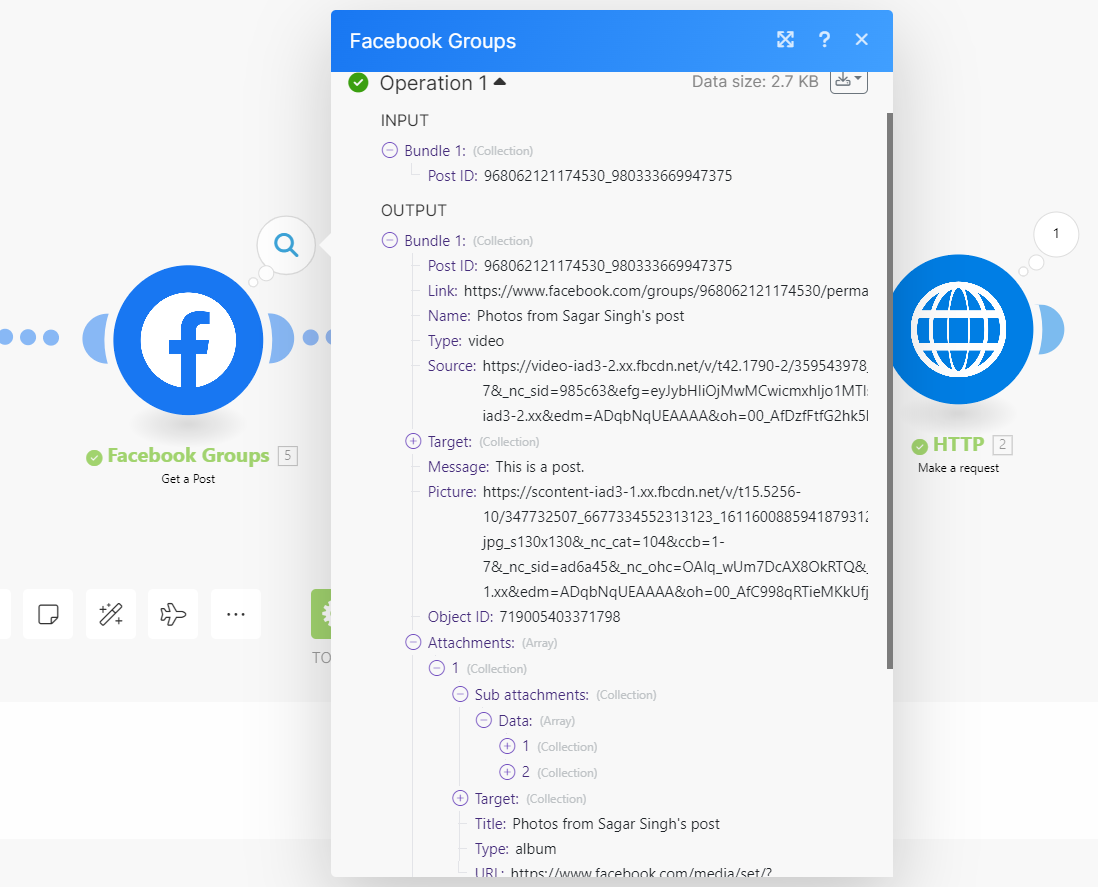1098x887 pixels.
Task: Click the Object ID value 719005403371798
Action: [560, 617]
